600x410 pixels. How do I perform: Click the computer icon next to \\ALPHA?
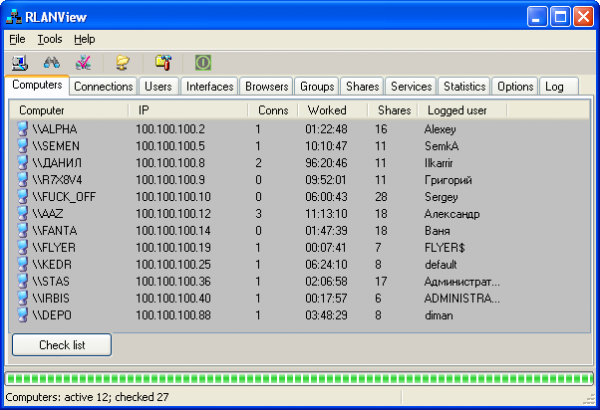(23, 129)
